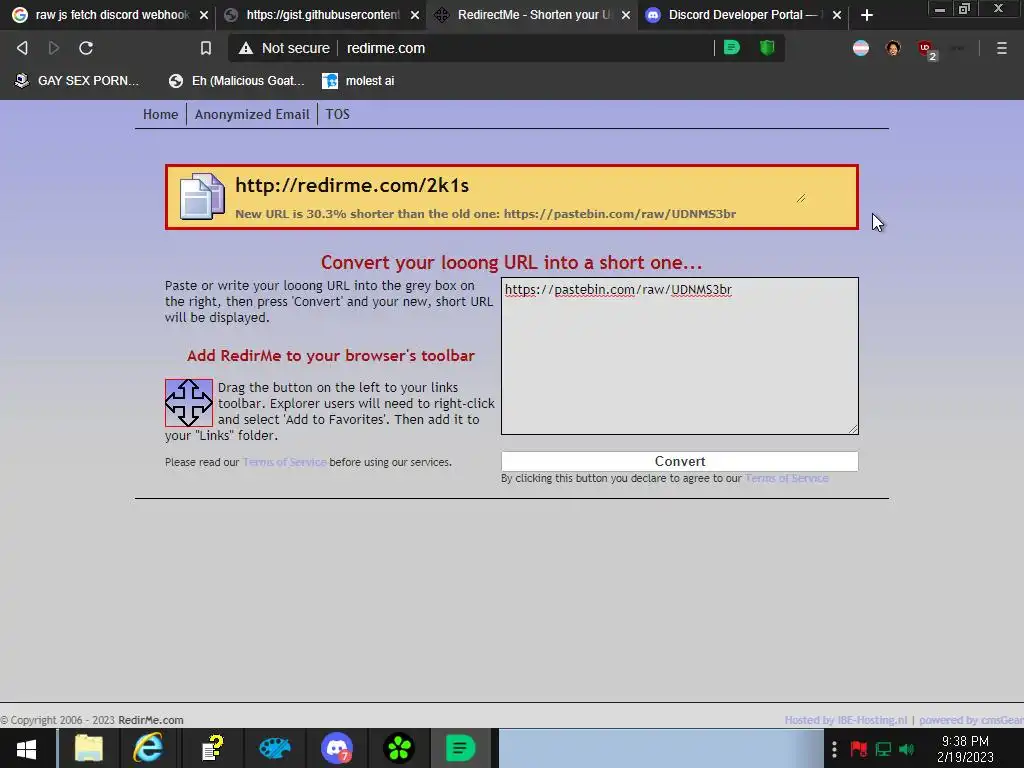Image resolution: width=1024 pixels, height=768 pixels.
Task: Launch Internet Explorer from the taskbar
Action: 148,748
